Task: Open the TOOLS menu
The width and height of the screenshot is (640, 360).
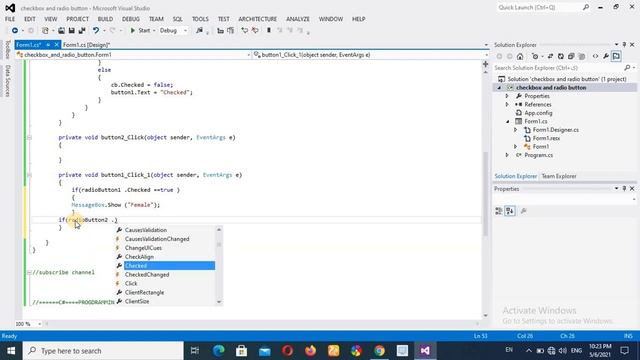Action: click(200, 19)
